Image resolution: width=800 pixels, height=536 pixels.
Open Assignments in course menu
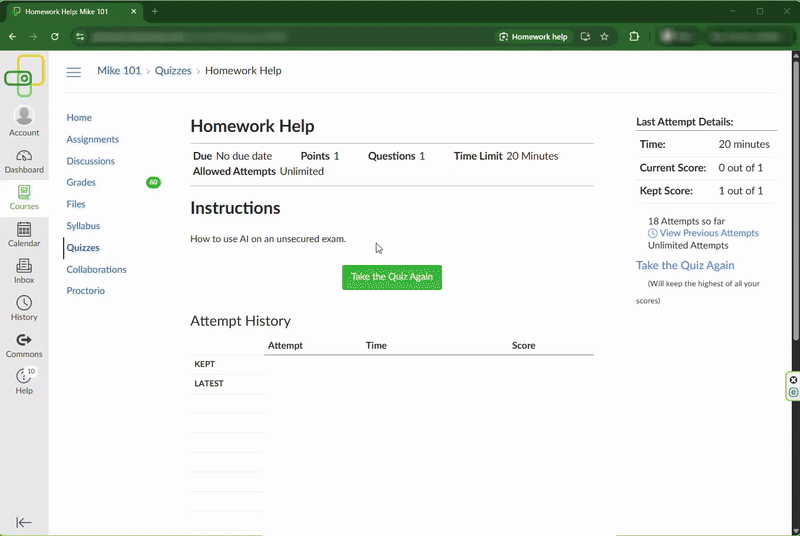pos(92,139)
